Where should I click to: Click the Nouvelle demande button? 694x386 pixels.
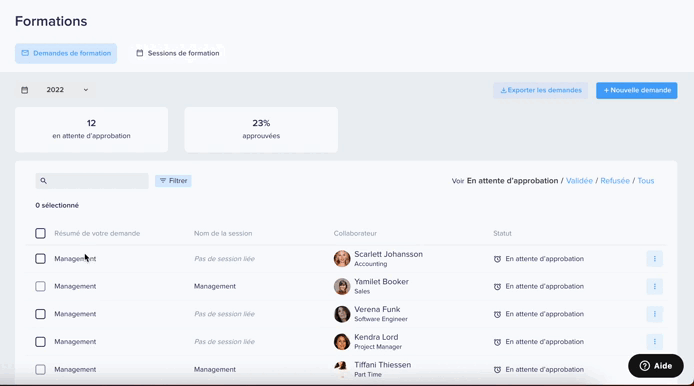click(636, 90)
